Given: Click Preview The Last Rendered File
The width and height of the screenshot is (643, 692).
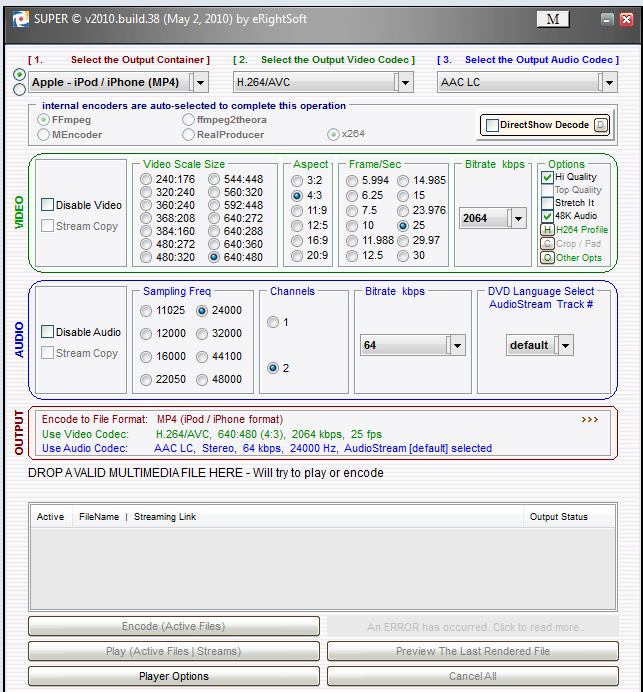Looking at the screenshot, I should (473, 651).
